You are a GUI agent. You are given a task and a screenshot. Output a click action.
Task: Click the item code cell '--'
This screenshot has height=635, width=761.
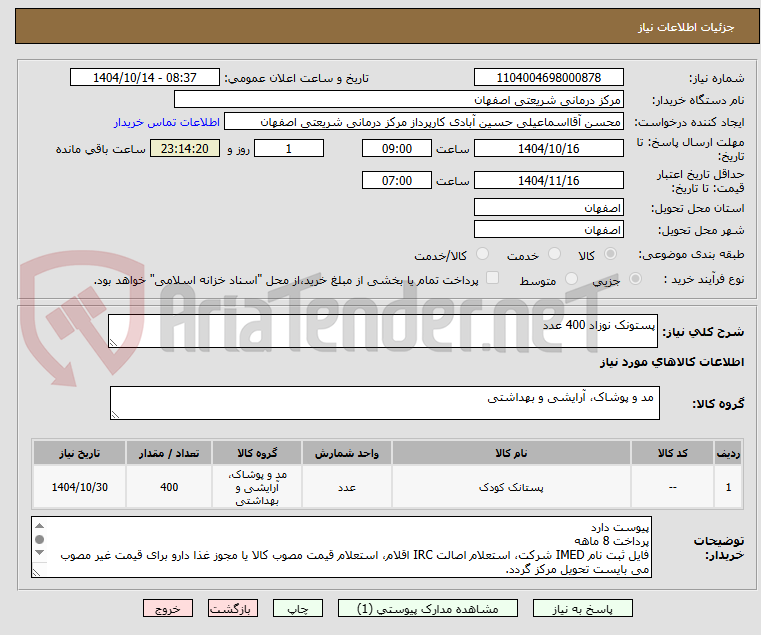tap(672, 487)
